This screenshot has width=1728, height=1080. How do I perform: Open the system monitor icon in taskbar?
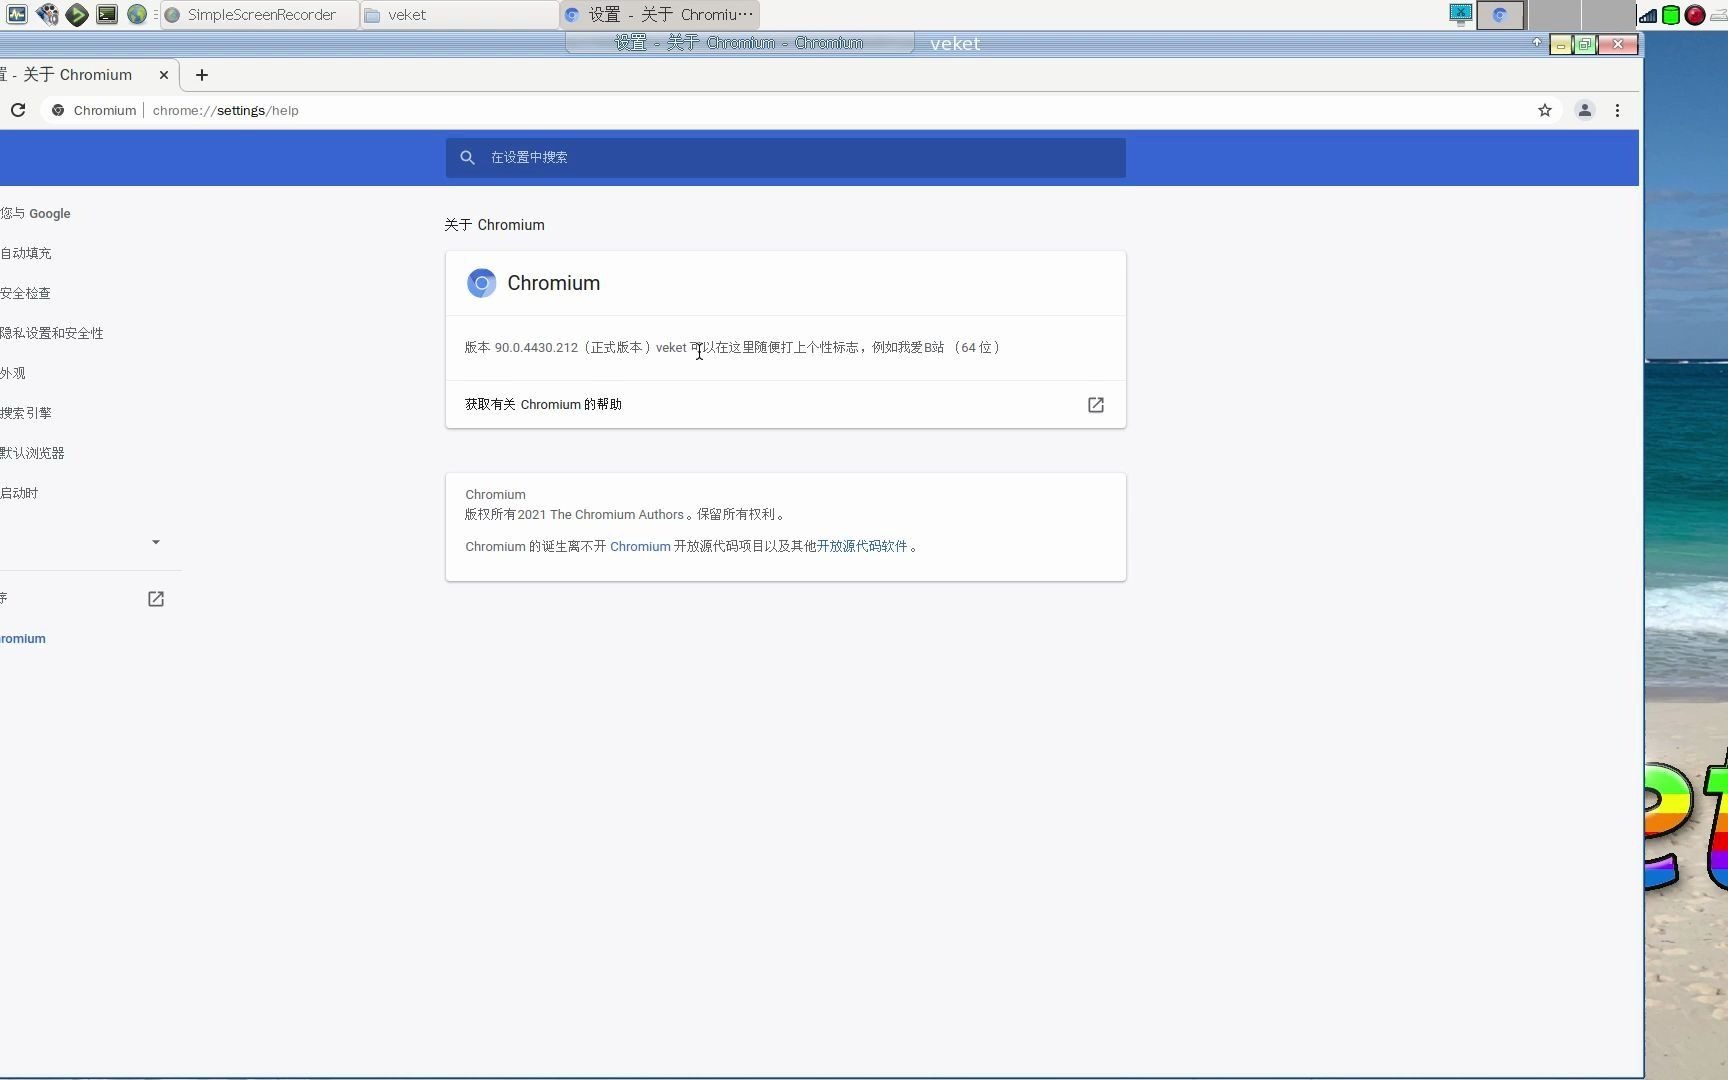[17, 14]
